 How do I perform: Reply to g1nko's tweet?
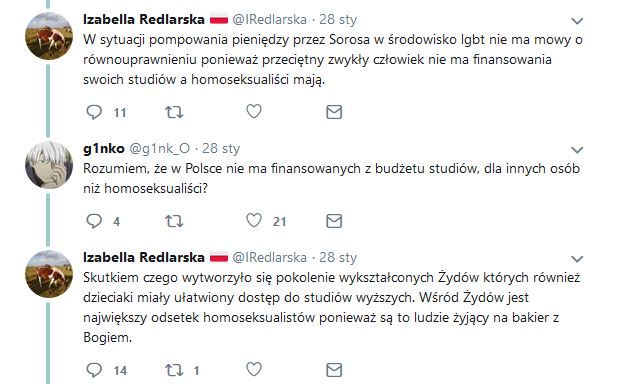94,221
